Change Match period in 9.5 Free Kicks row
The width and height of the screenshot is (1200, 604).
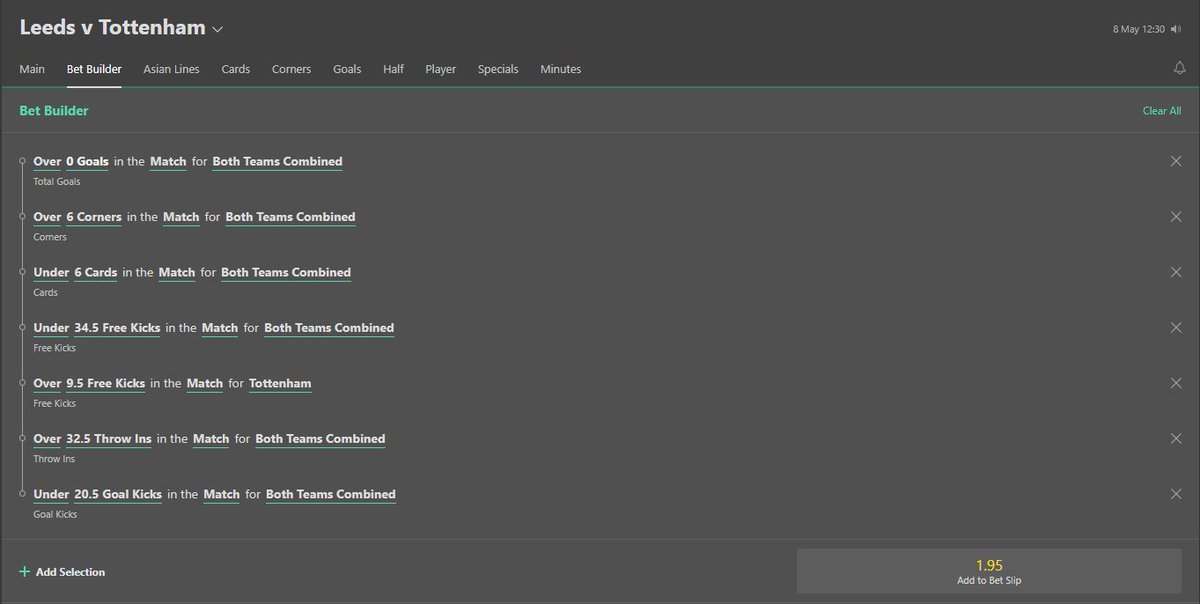[204, 383]
